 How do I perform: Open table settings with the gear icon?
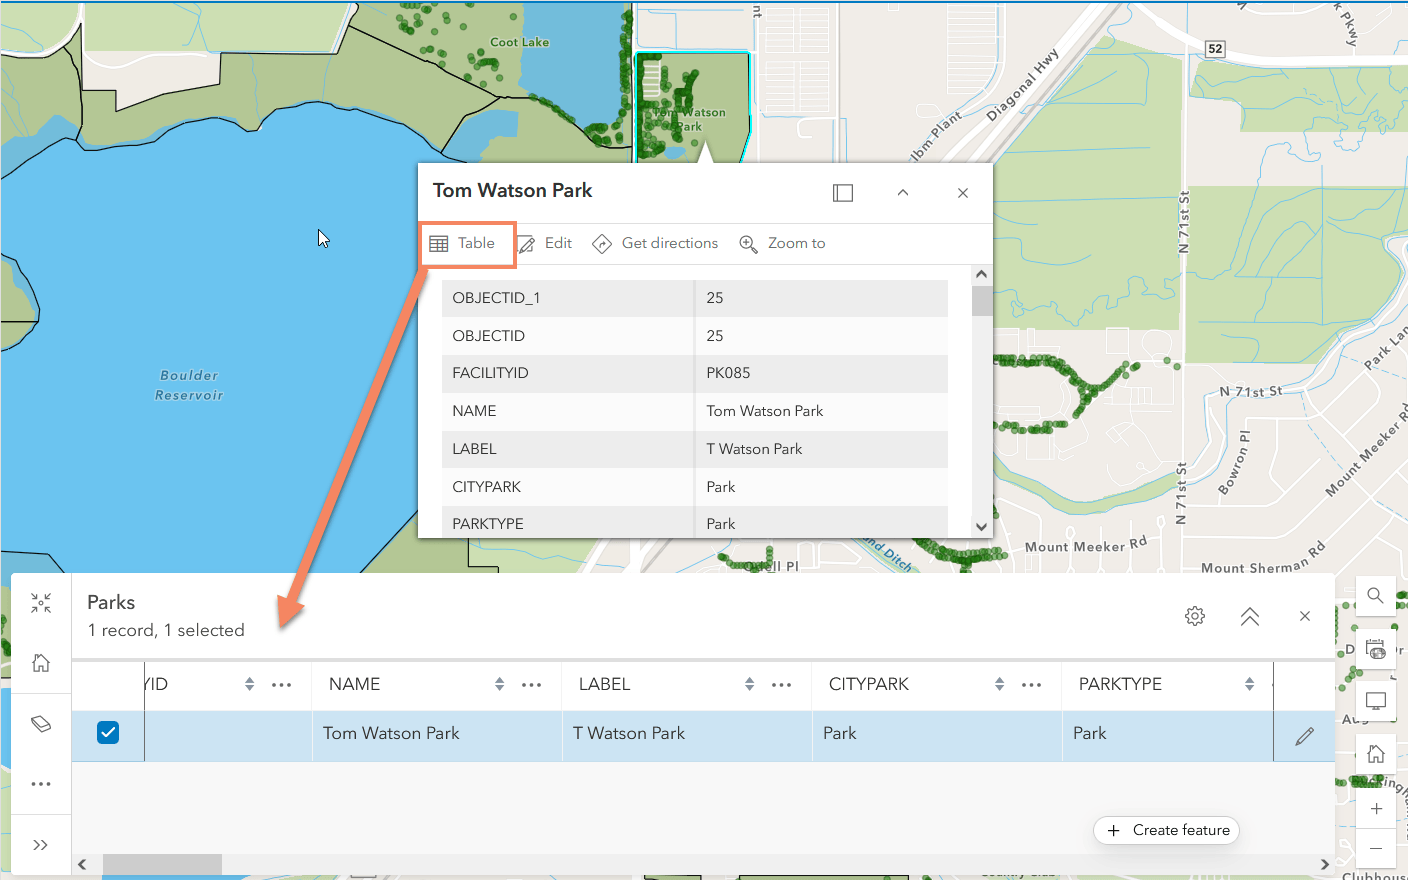point(1194,616)
